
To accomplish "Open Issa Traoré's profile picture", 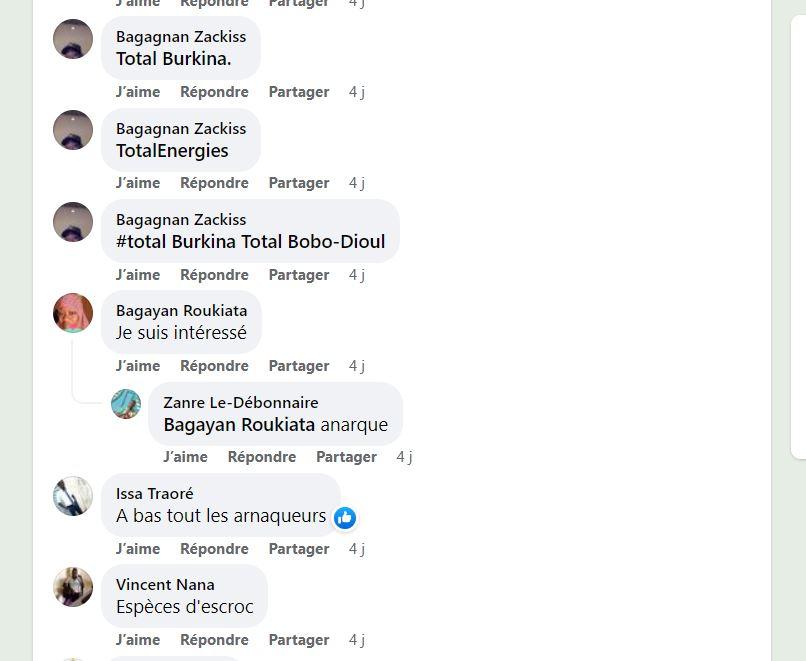I will (73, 496).
